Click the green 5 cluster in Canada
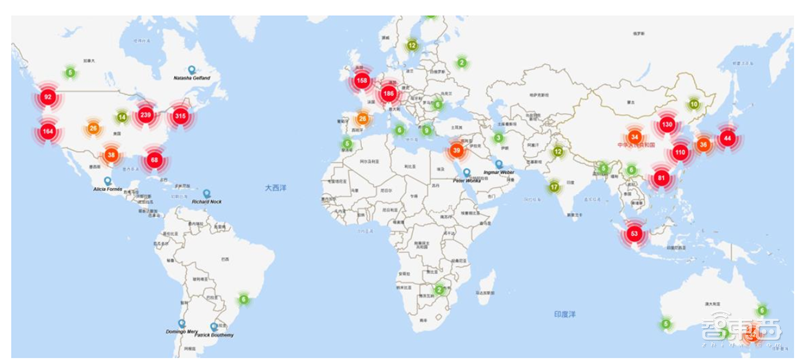 (x=70, y=72)
